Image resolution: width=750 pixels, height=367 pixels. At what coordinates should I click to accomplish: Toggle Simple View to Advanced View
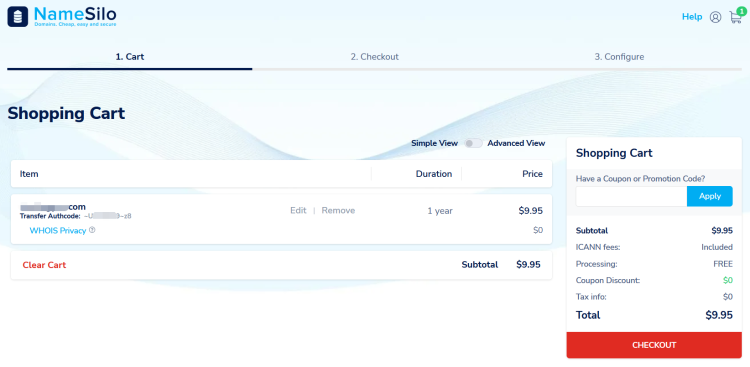point(473,143)
